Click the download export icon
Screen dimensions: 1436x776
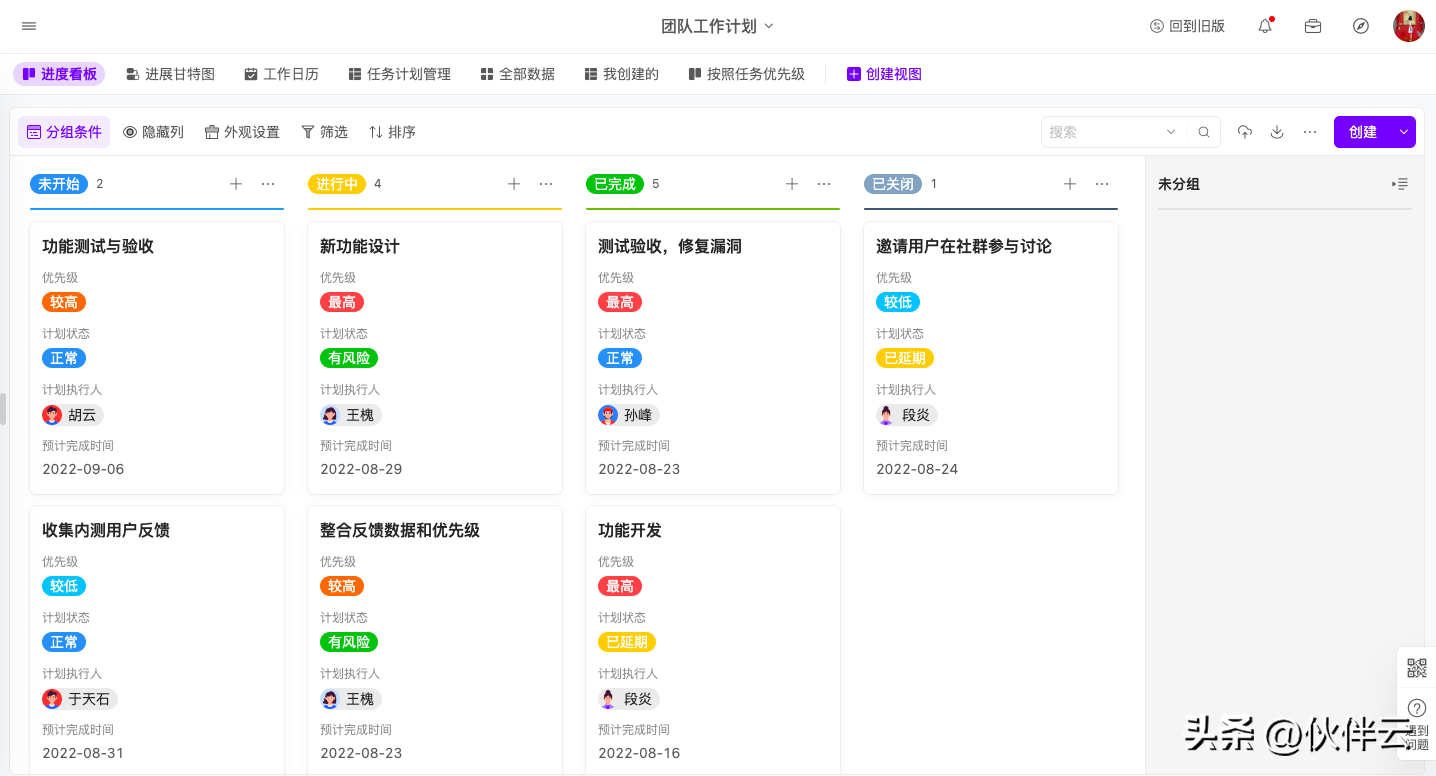[x=1277, y=132]
